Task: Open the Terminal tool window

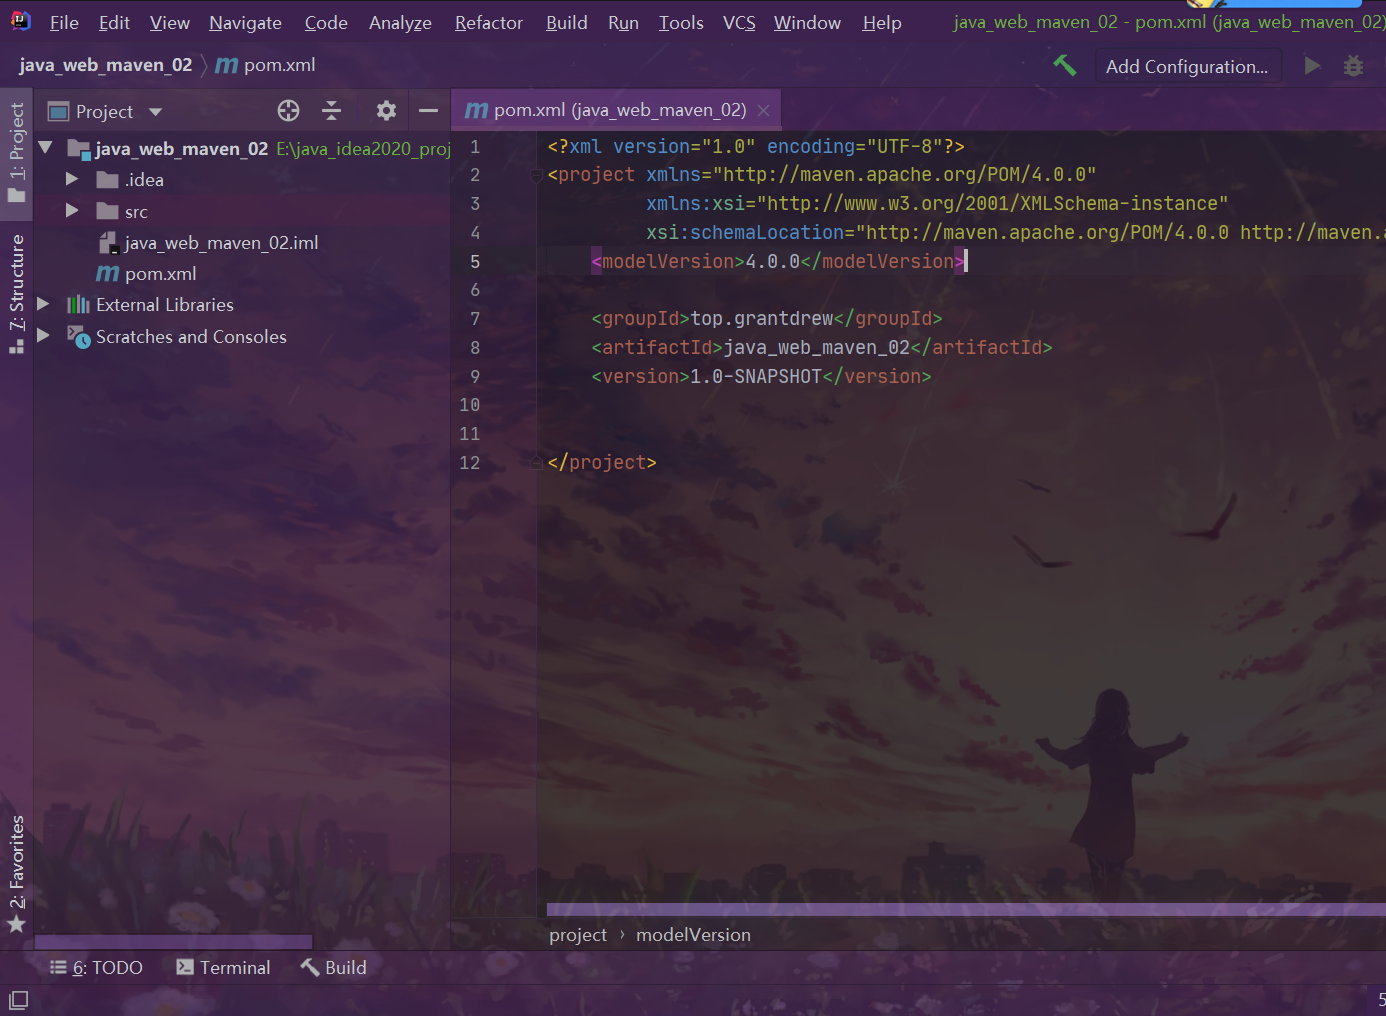Action: (223, 967)
